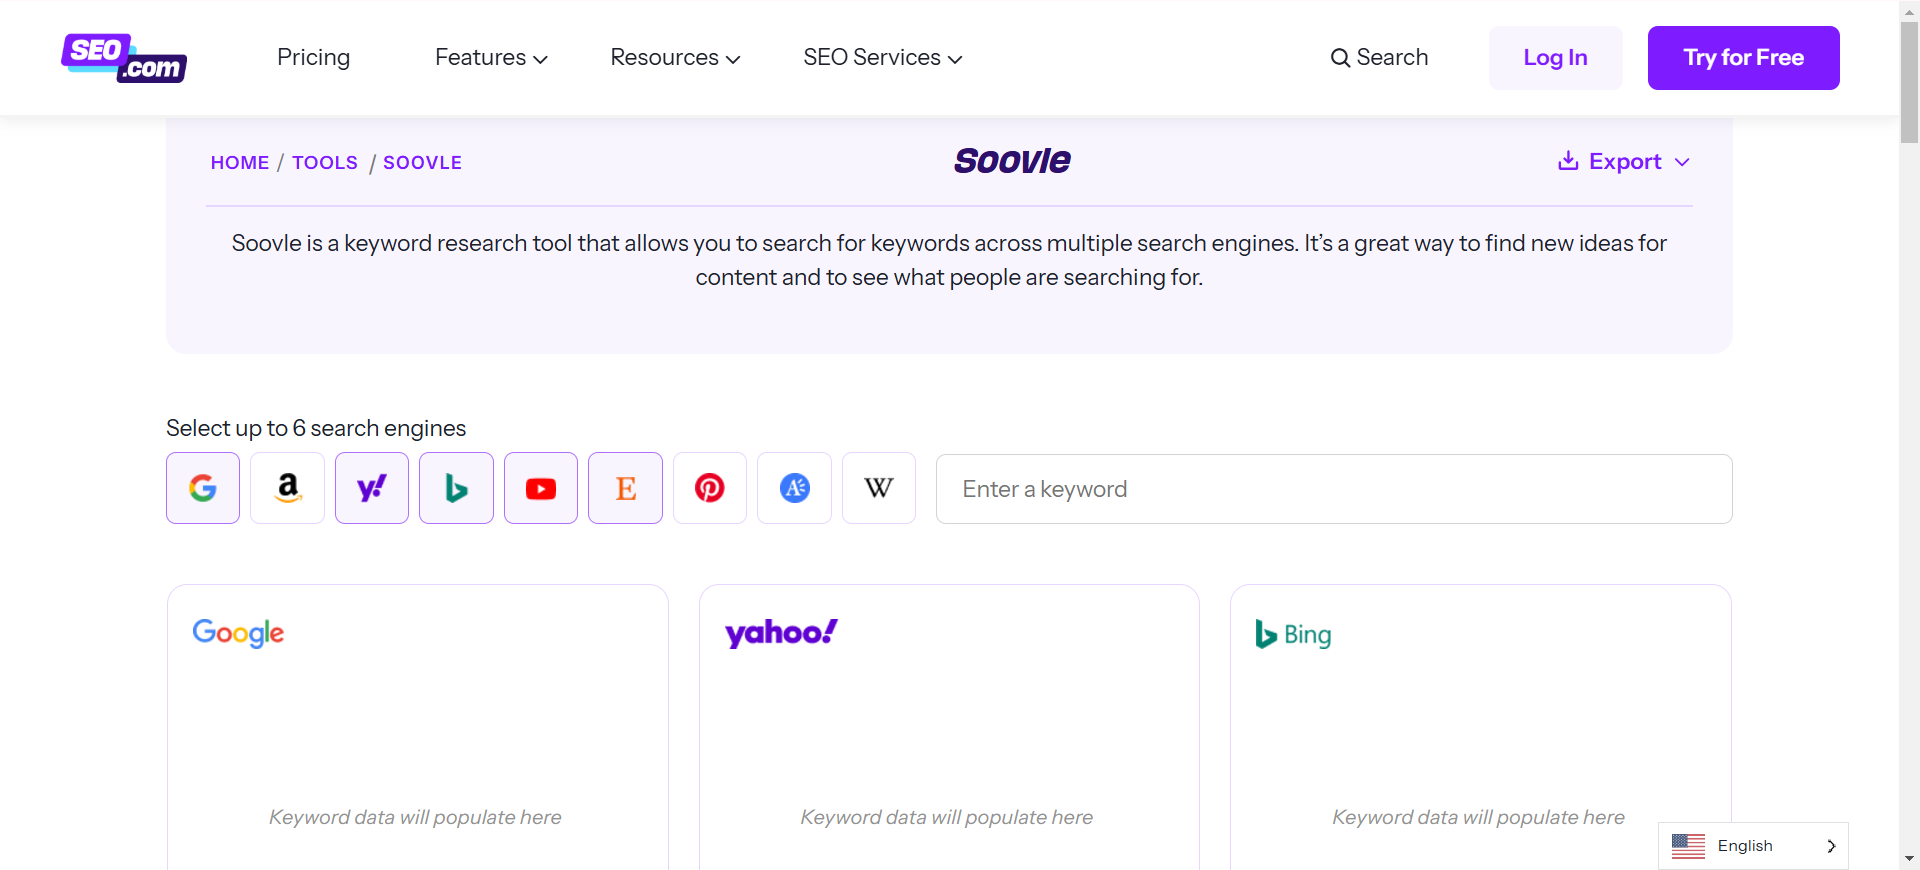Click the magnifier Search icon in header
1920x870 pixels.
[x=1339, y=58]
